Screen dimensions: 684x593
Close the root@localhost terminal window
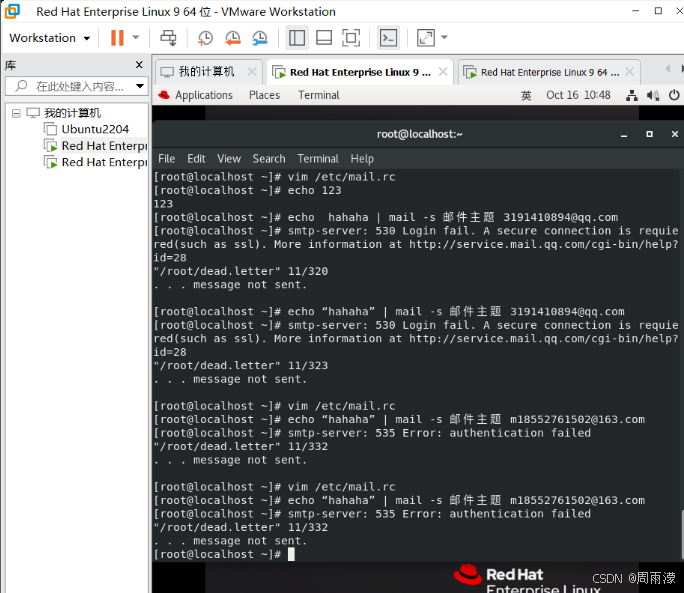click(x=674, y=134)
